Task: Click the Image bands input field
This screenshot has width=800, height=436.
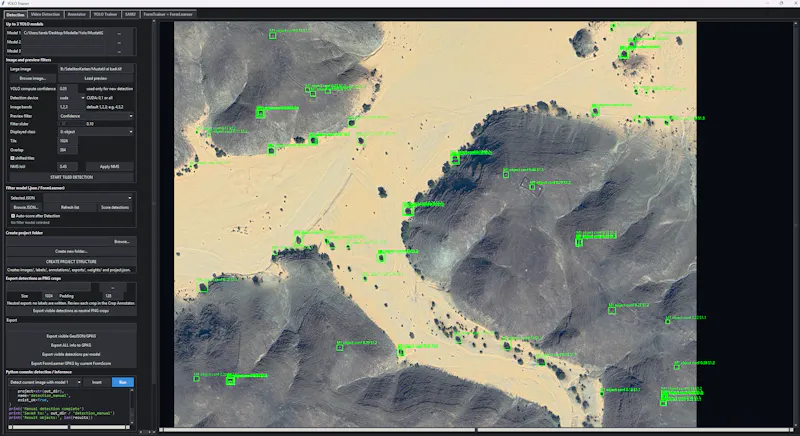Action: 71,107
